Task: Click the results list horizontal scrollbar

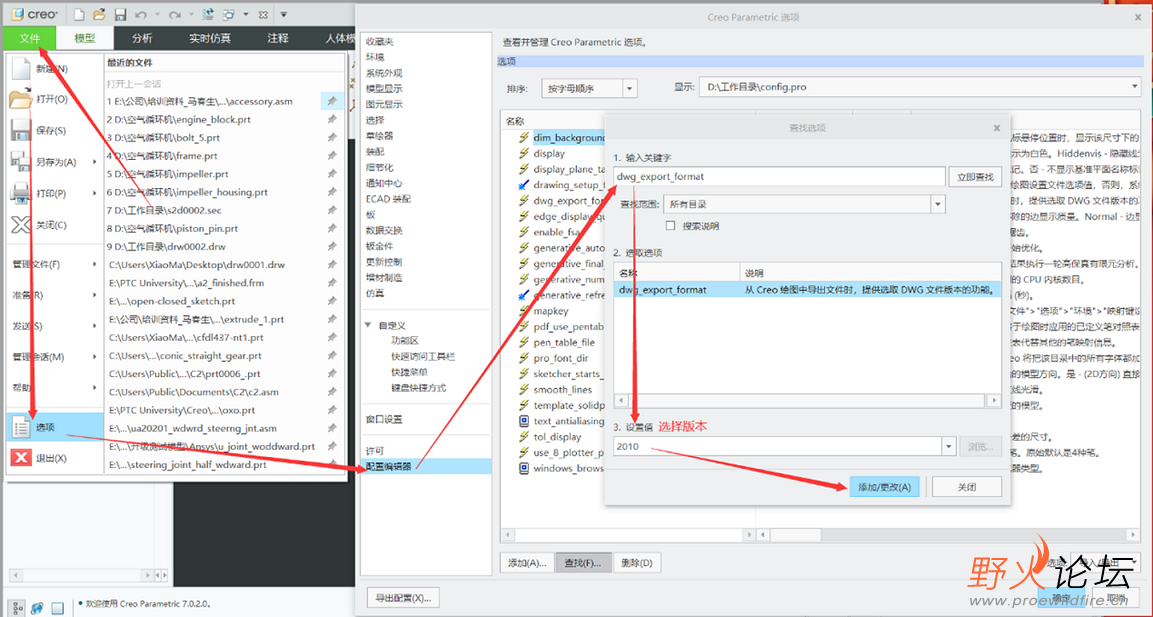Action: point(807,401)
